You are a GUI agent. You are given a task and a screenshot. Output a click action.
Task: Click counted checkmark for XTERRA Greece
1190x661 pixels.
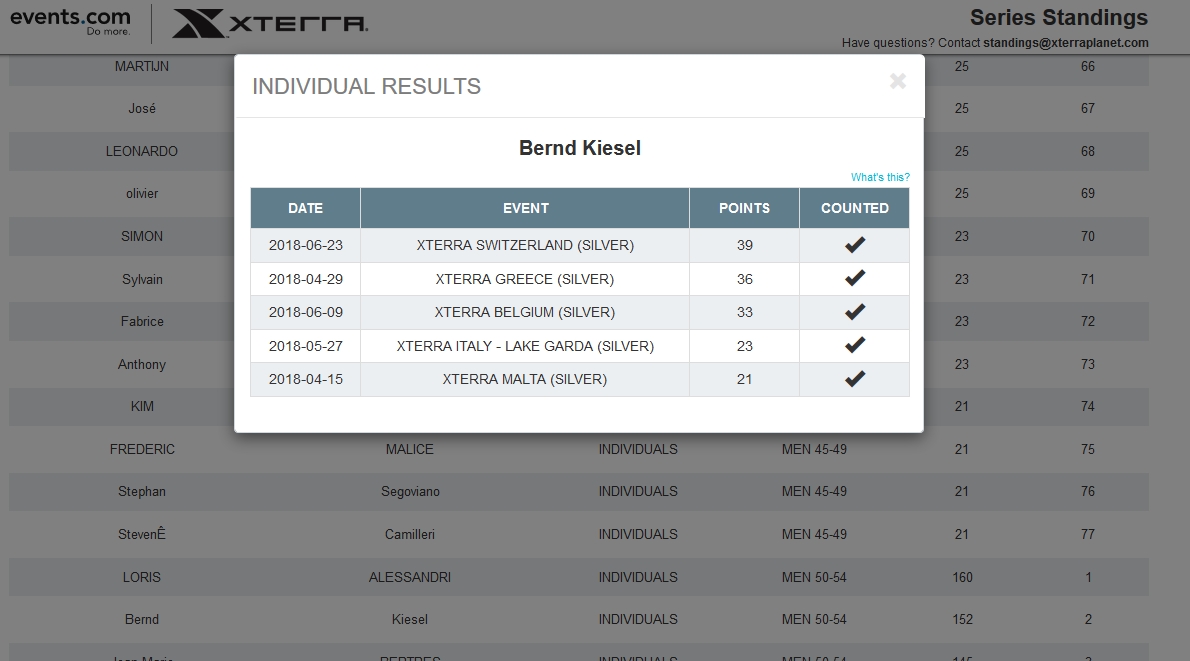click(854, 279)
